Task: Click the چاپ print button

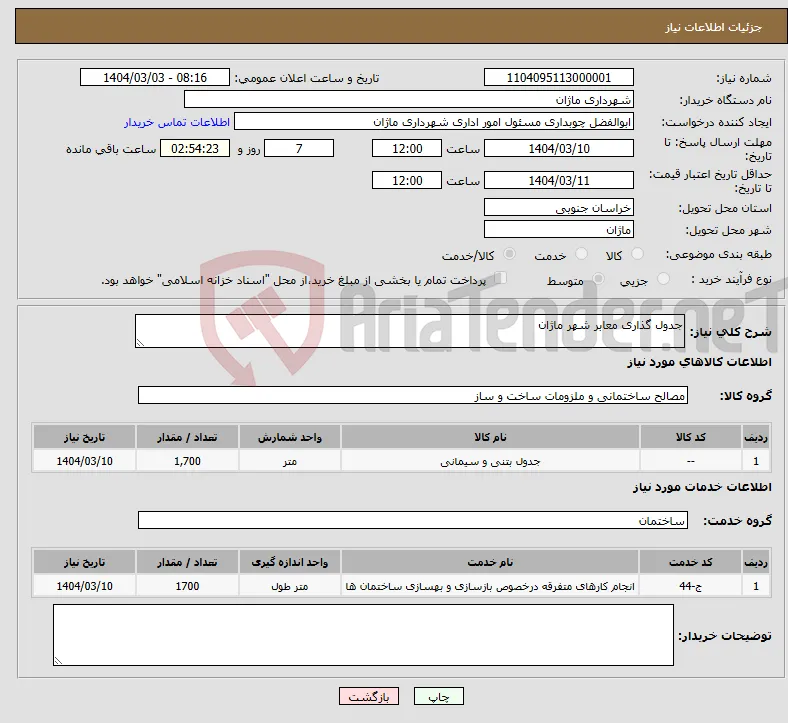Action: point(439,696)
